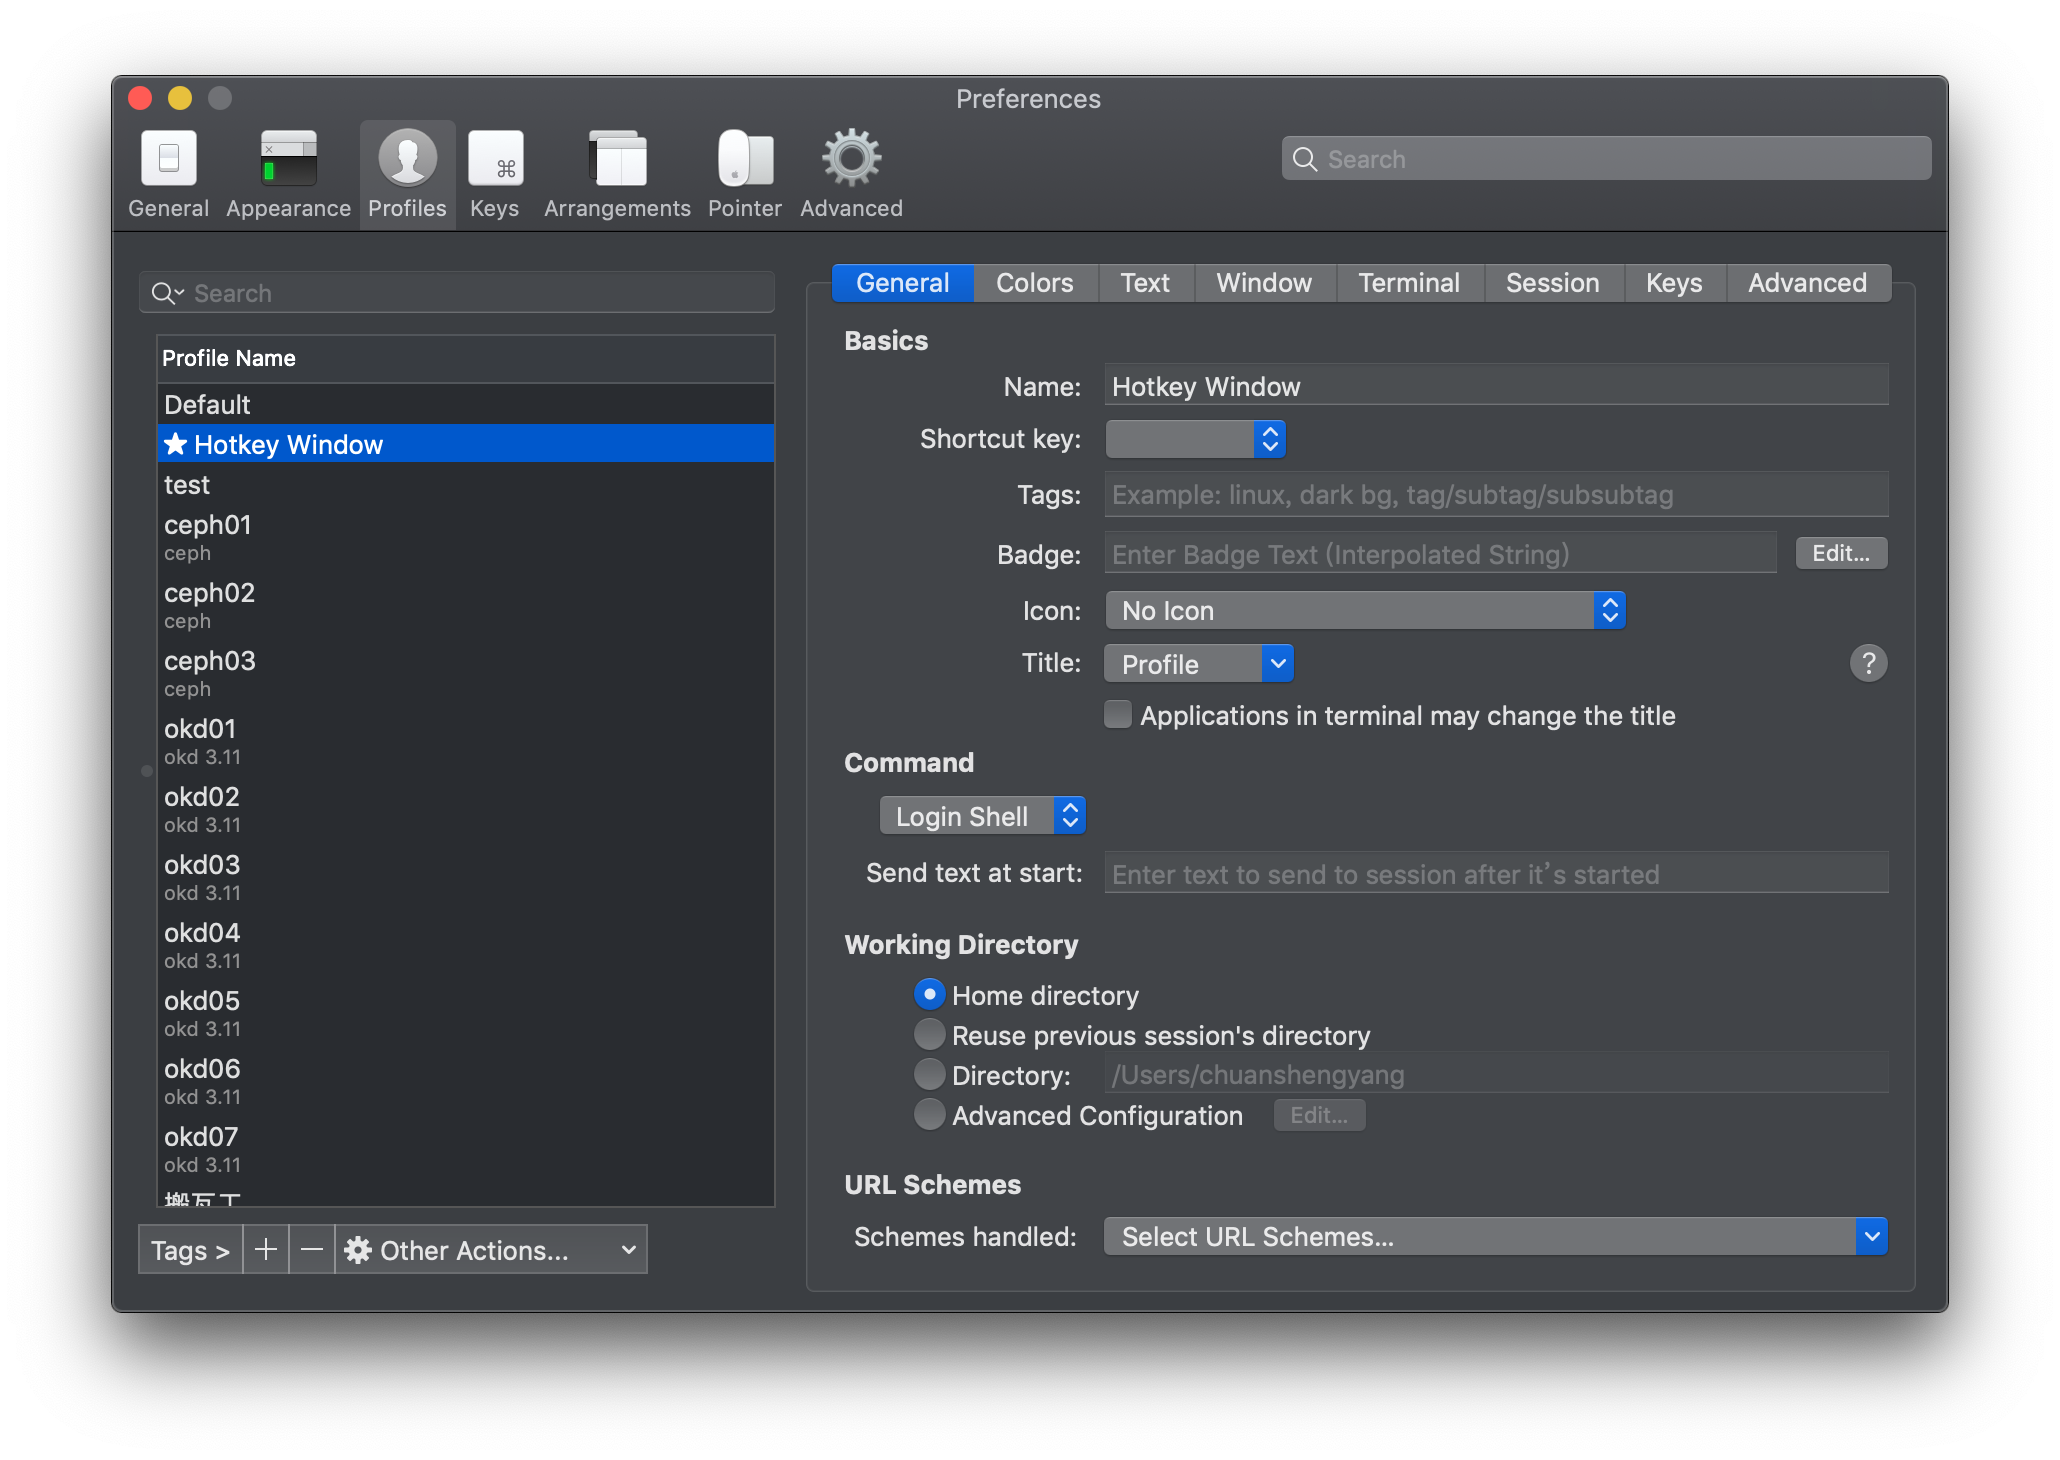Open the Other Actions gear menu
Image resolution: width=2060 pixels, height=1460 pixels.
(x=490, y=1249)
